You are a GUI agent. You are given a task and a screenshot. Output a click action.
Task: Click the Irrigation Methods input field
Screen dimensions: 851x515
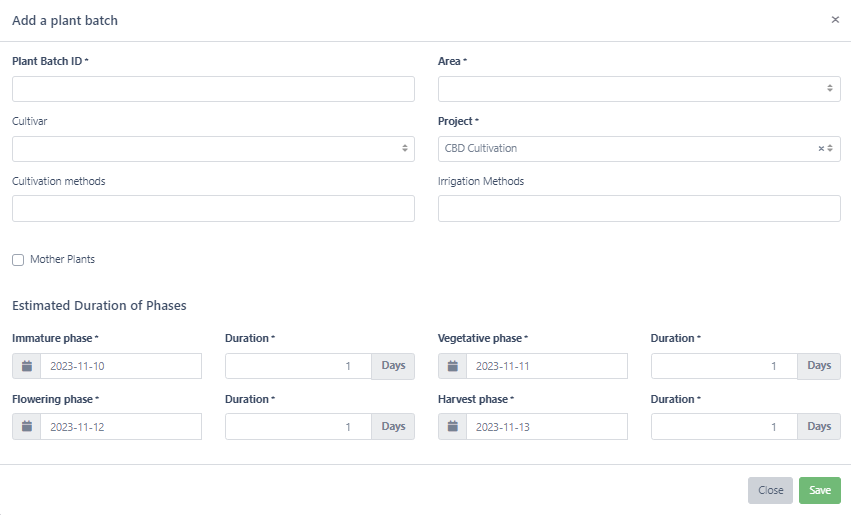[x=639, y=208]
